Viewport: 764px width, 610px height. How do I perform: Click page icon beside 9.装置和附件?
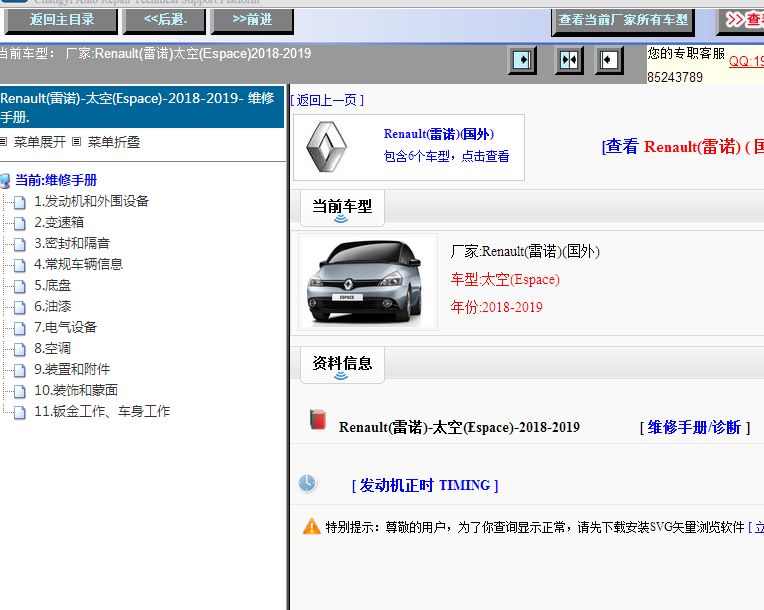coord(20,370)
